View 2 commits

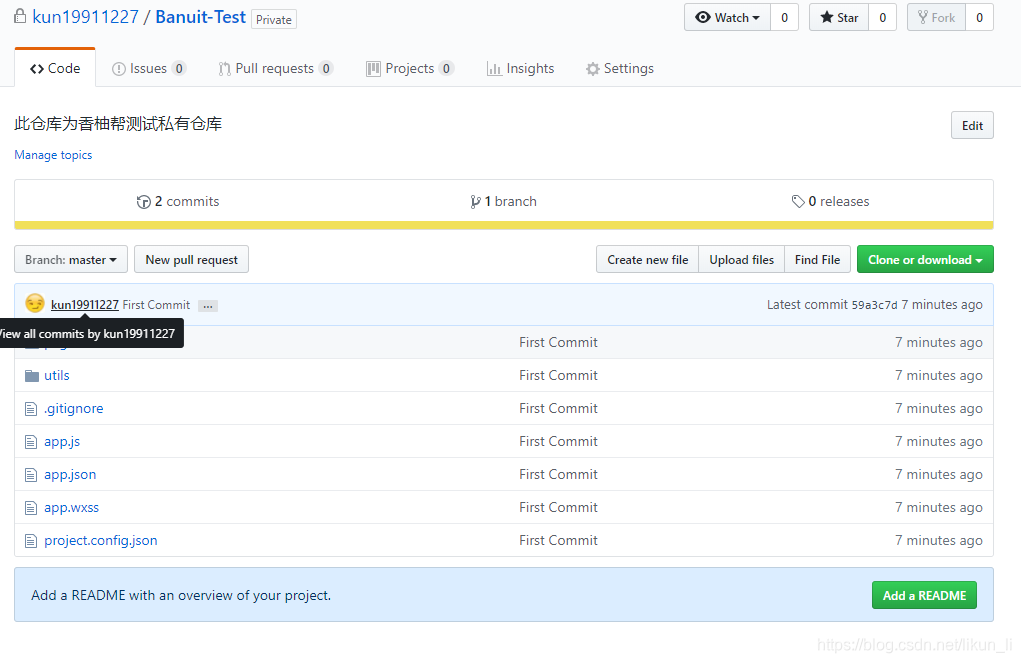tap(178, 202)
